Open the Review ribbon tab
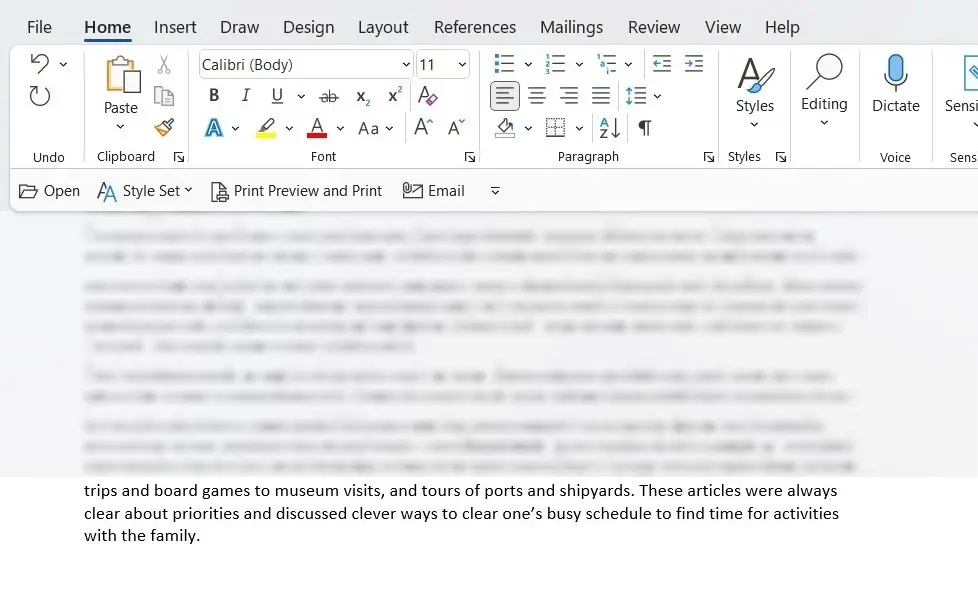 click(654, 27)
